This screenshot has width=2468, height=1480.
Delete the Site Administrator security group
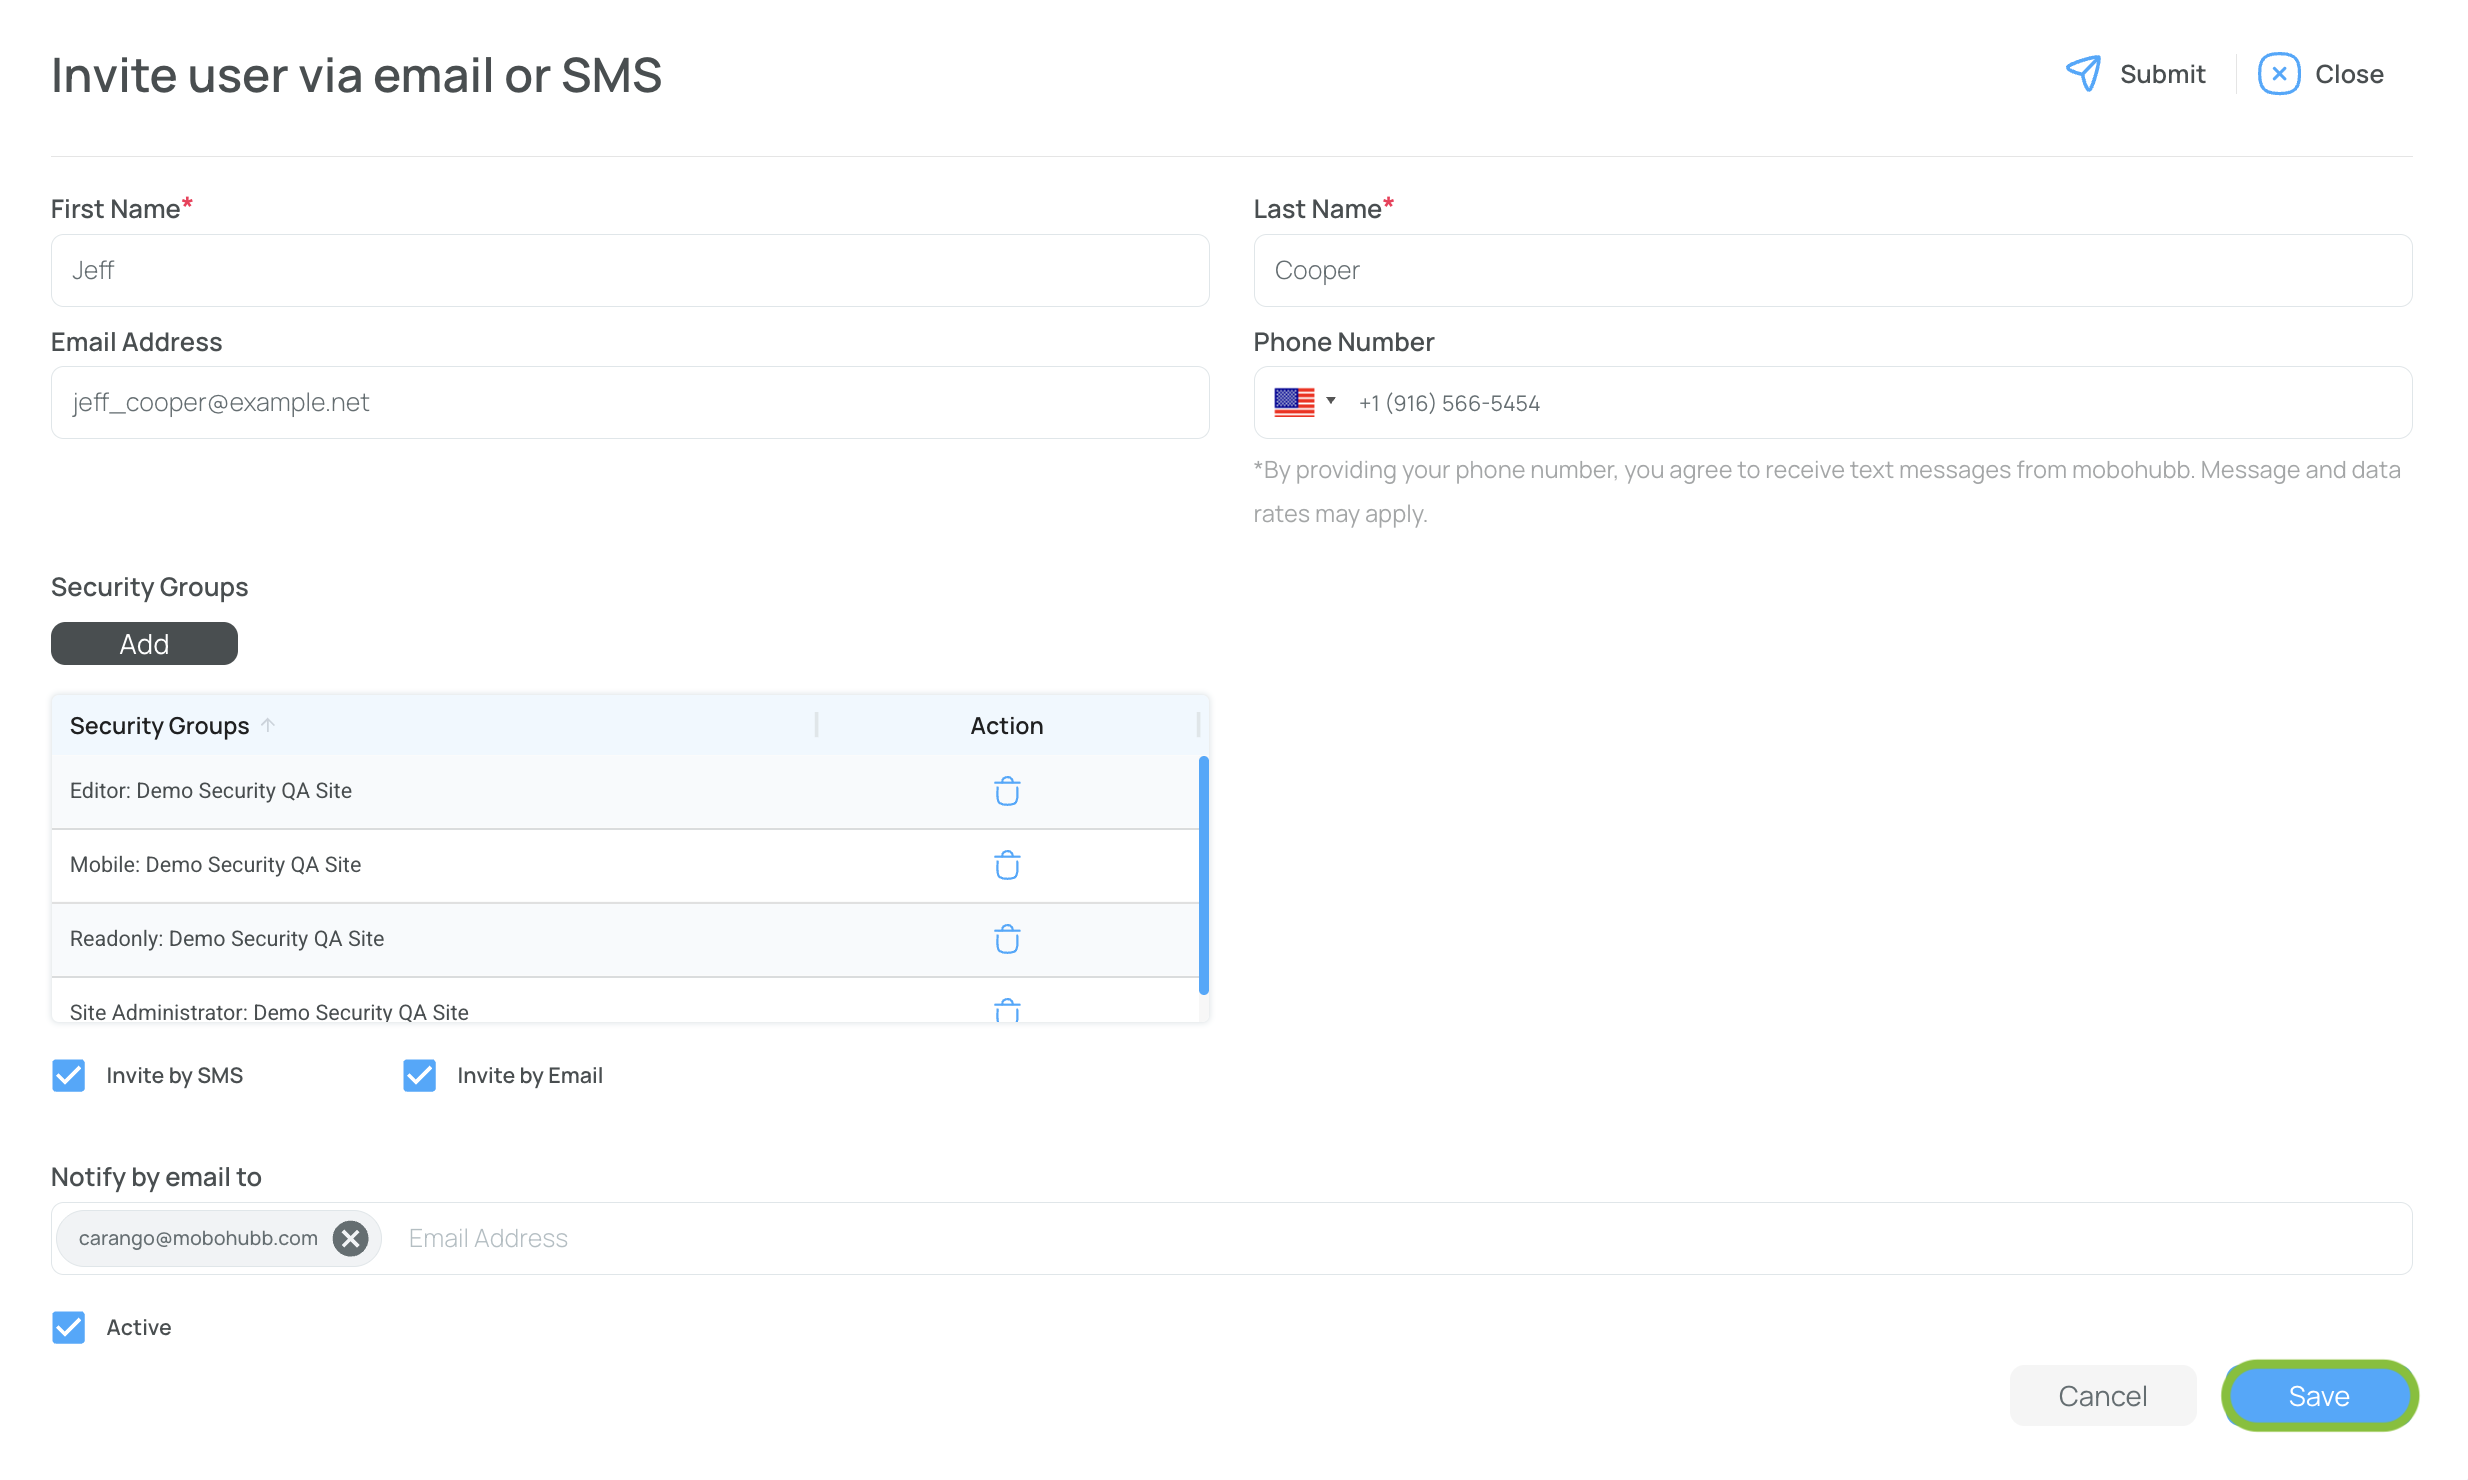click(1006, 1010)
